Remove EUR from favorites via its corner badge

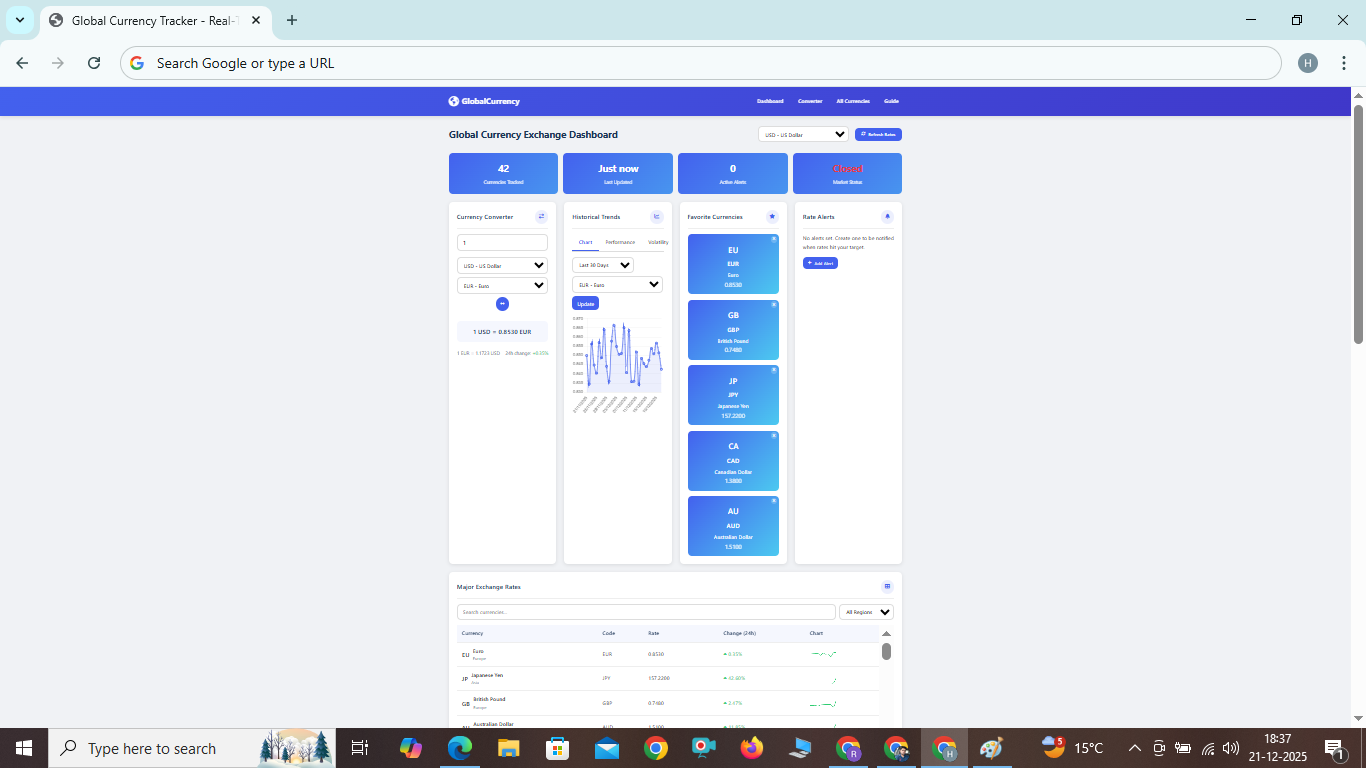772,239
